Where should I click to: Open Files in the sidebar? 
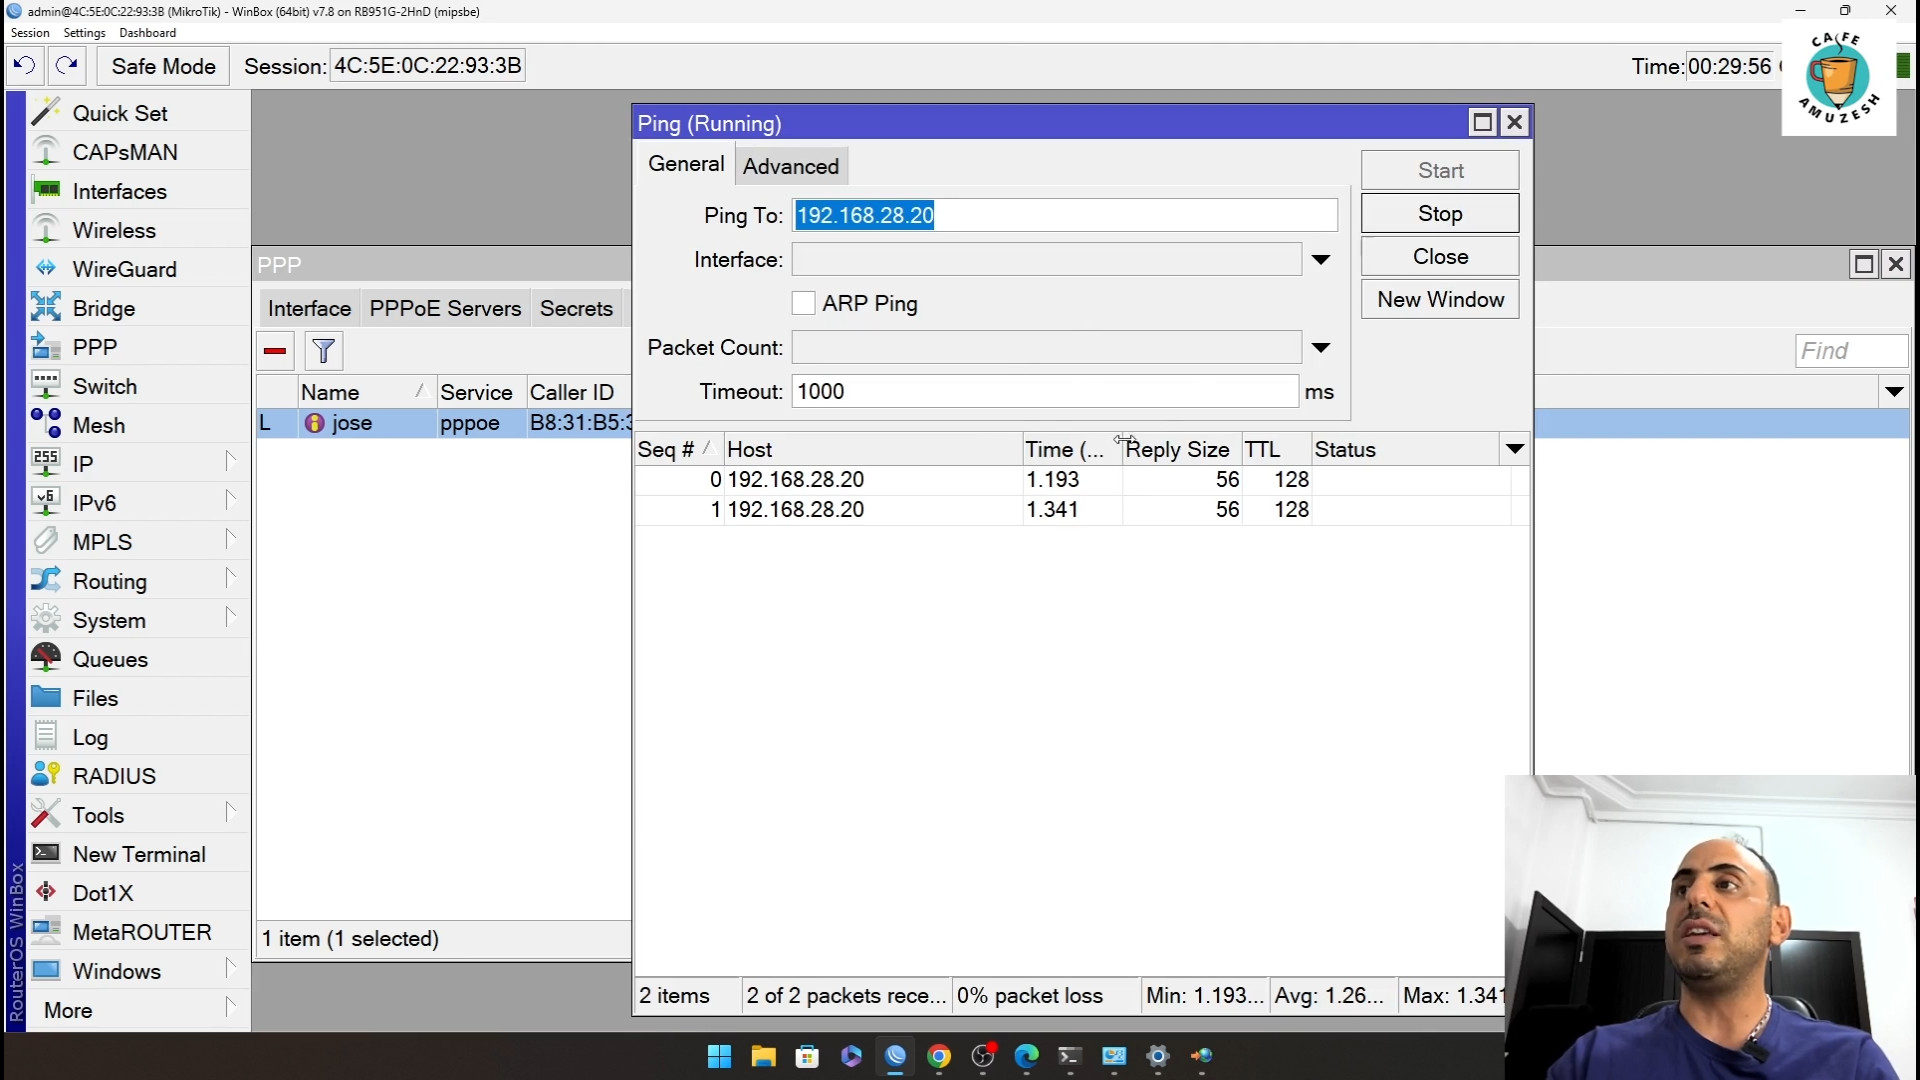[139, 698]
